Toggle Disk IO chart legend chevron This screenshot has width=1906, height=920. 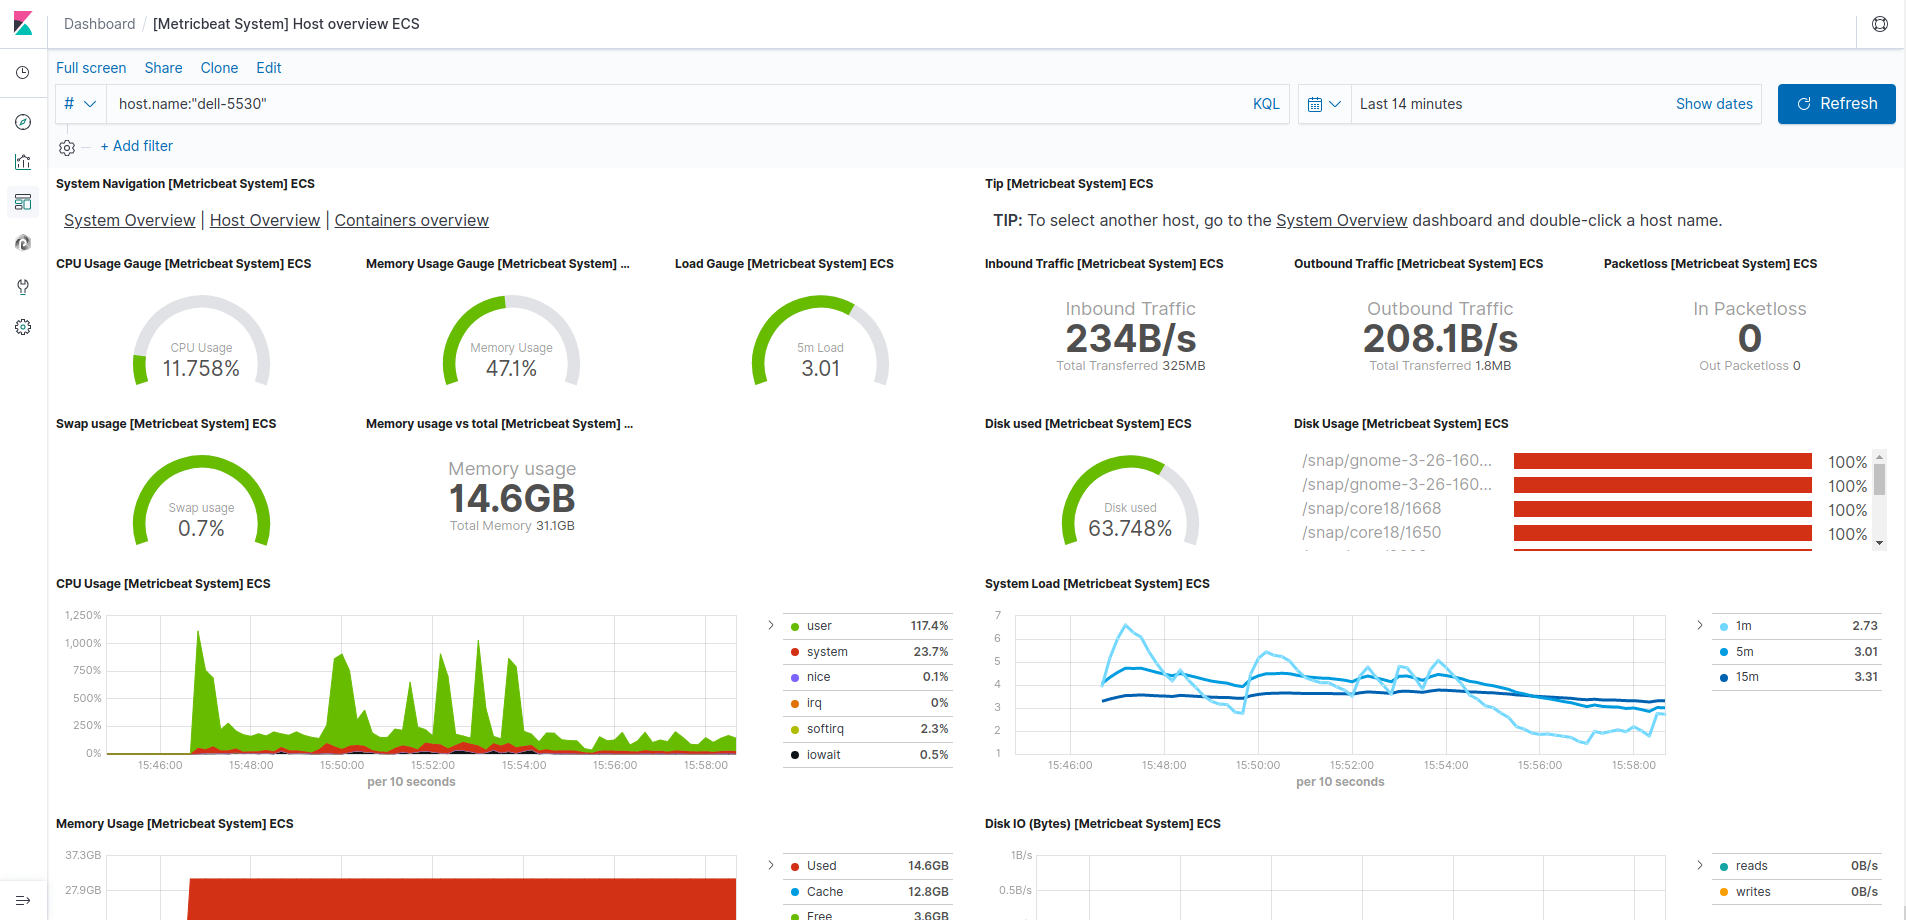(1699, 865)
